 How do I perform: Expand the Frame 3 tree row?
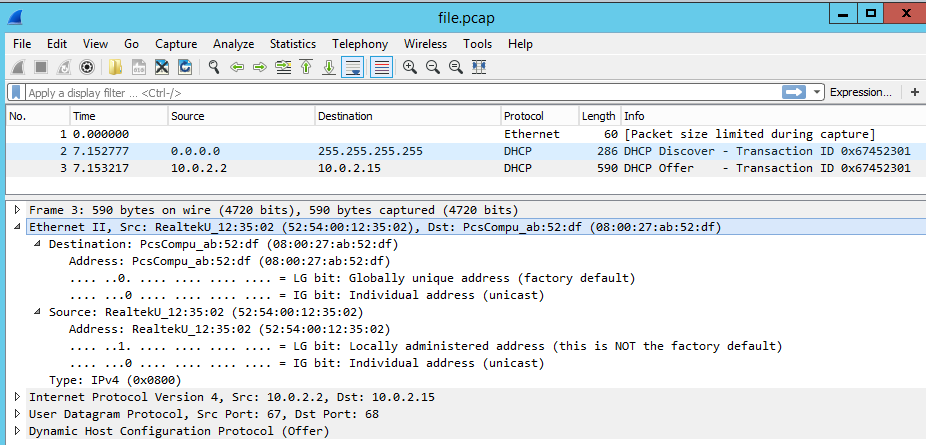coord(17,210)
